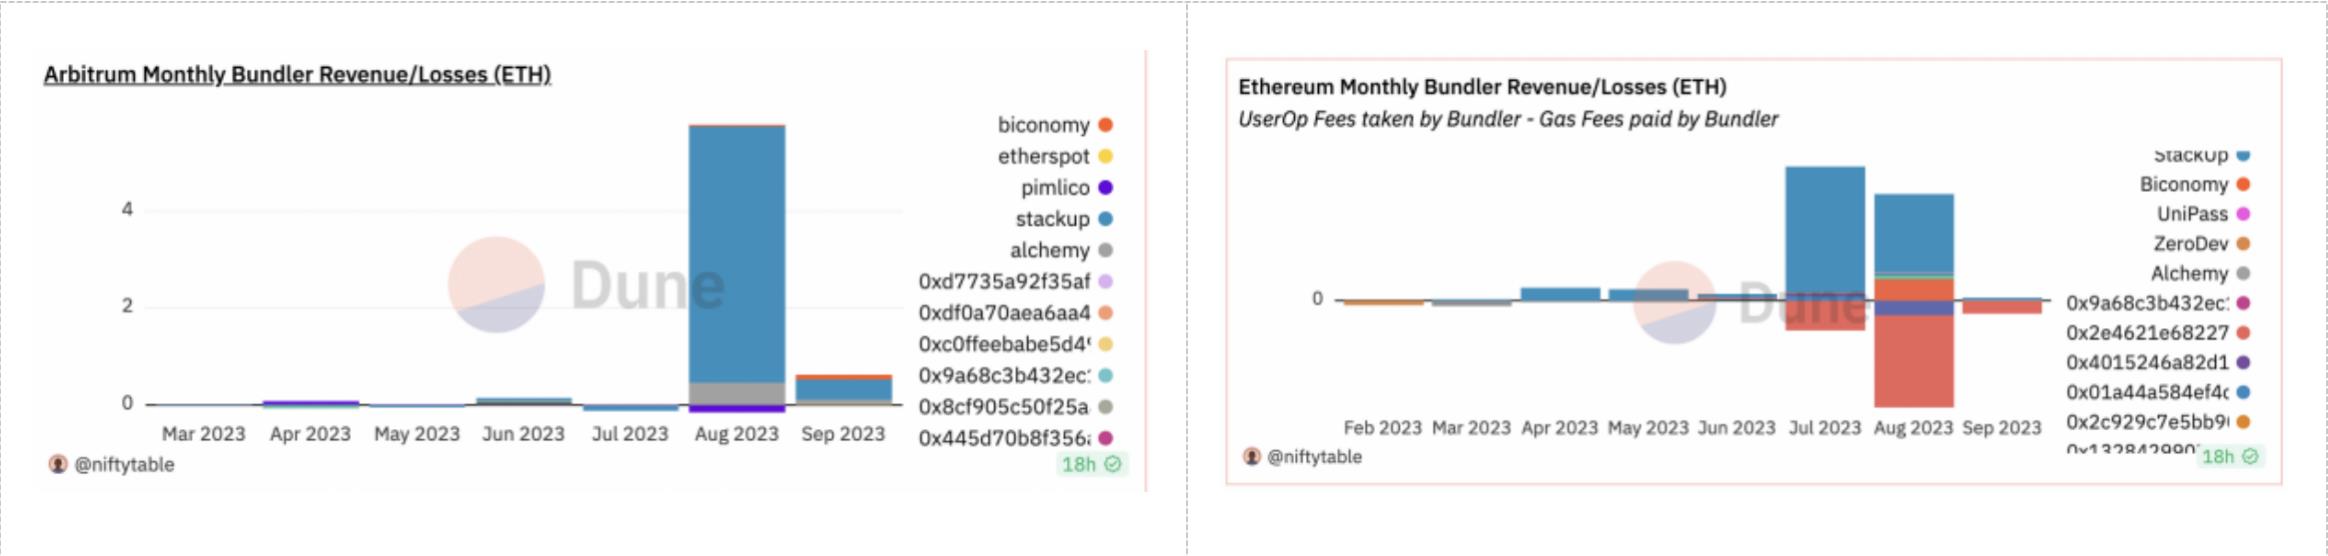Toggle Biconomy series in Ethereum legend

pos(2194,184)
